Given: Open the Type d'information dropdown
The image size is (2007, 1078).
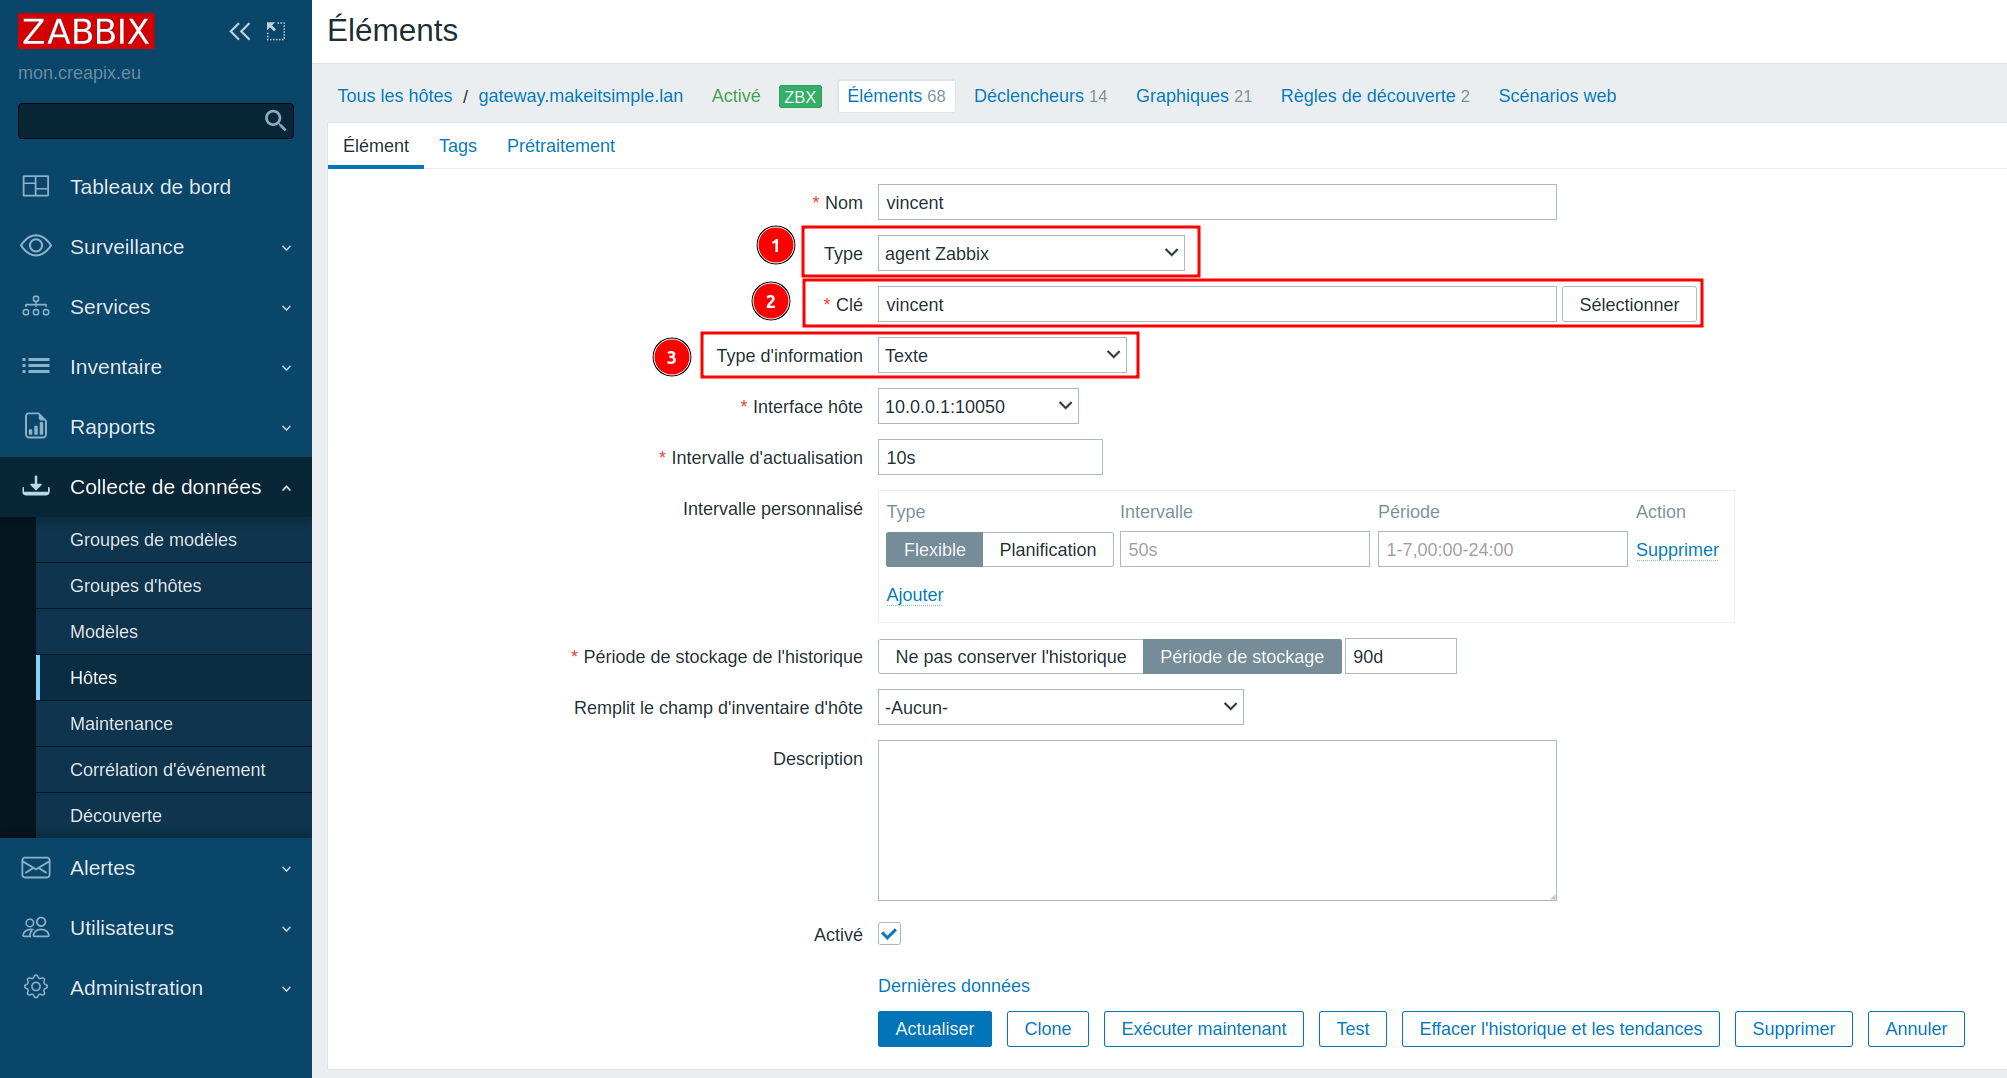Looking at the screenshot, I should coord(1001,356).
